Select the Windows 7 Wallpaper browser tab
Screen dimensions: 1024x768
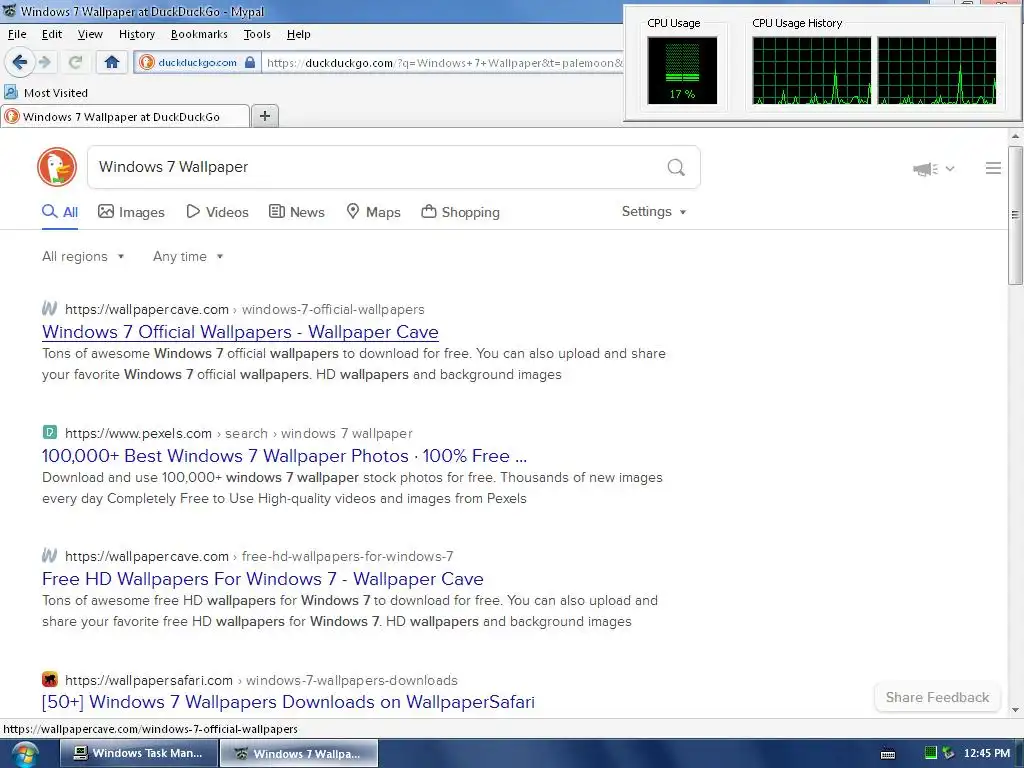pyautogui.click(x=125, y=116)
